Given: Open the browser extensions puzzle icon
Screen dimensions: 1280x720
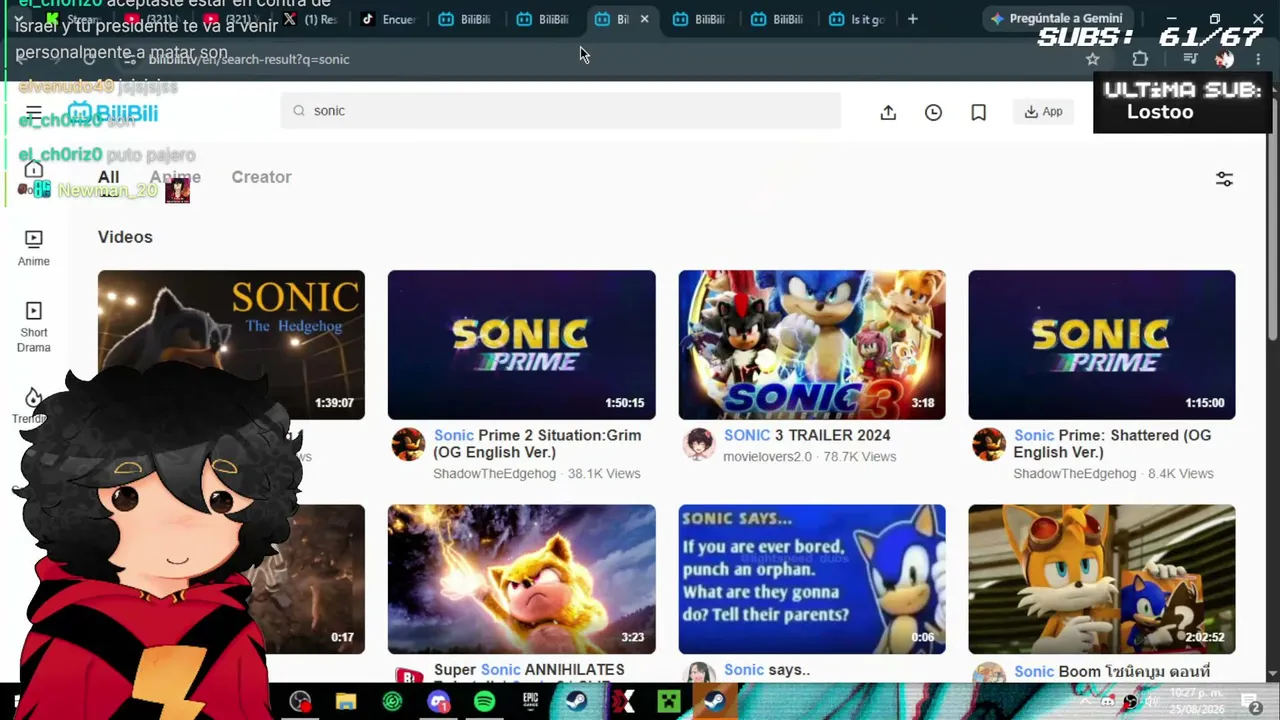Looking at the screenshot, I should [x=1139, y=59].
